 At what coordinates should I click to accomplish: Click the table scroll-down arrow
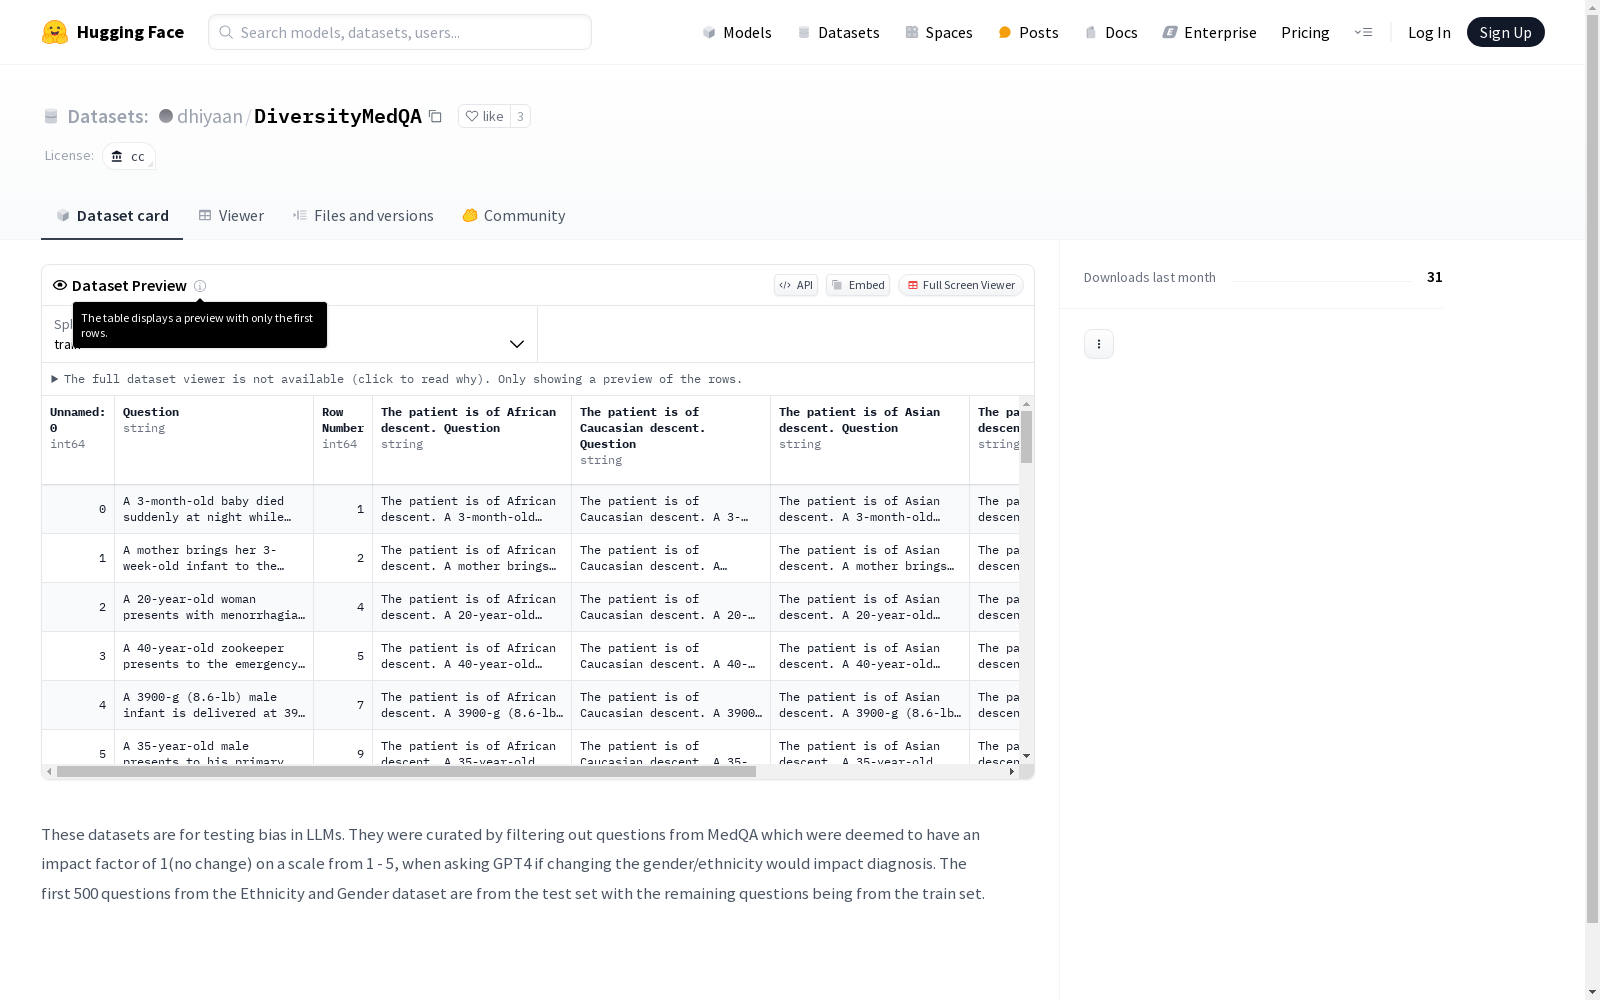(x=1026, y=756)
